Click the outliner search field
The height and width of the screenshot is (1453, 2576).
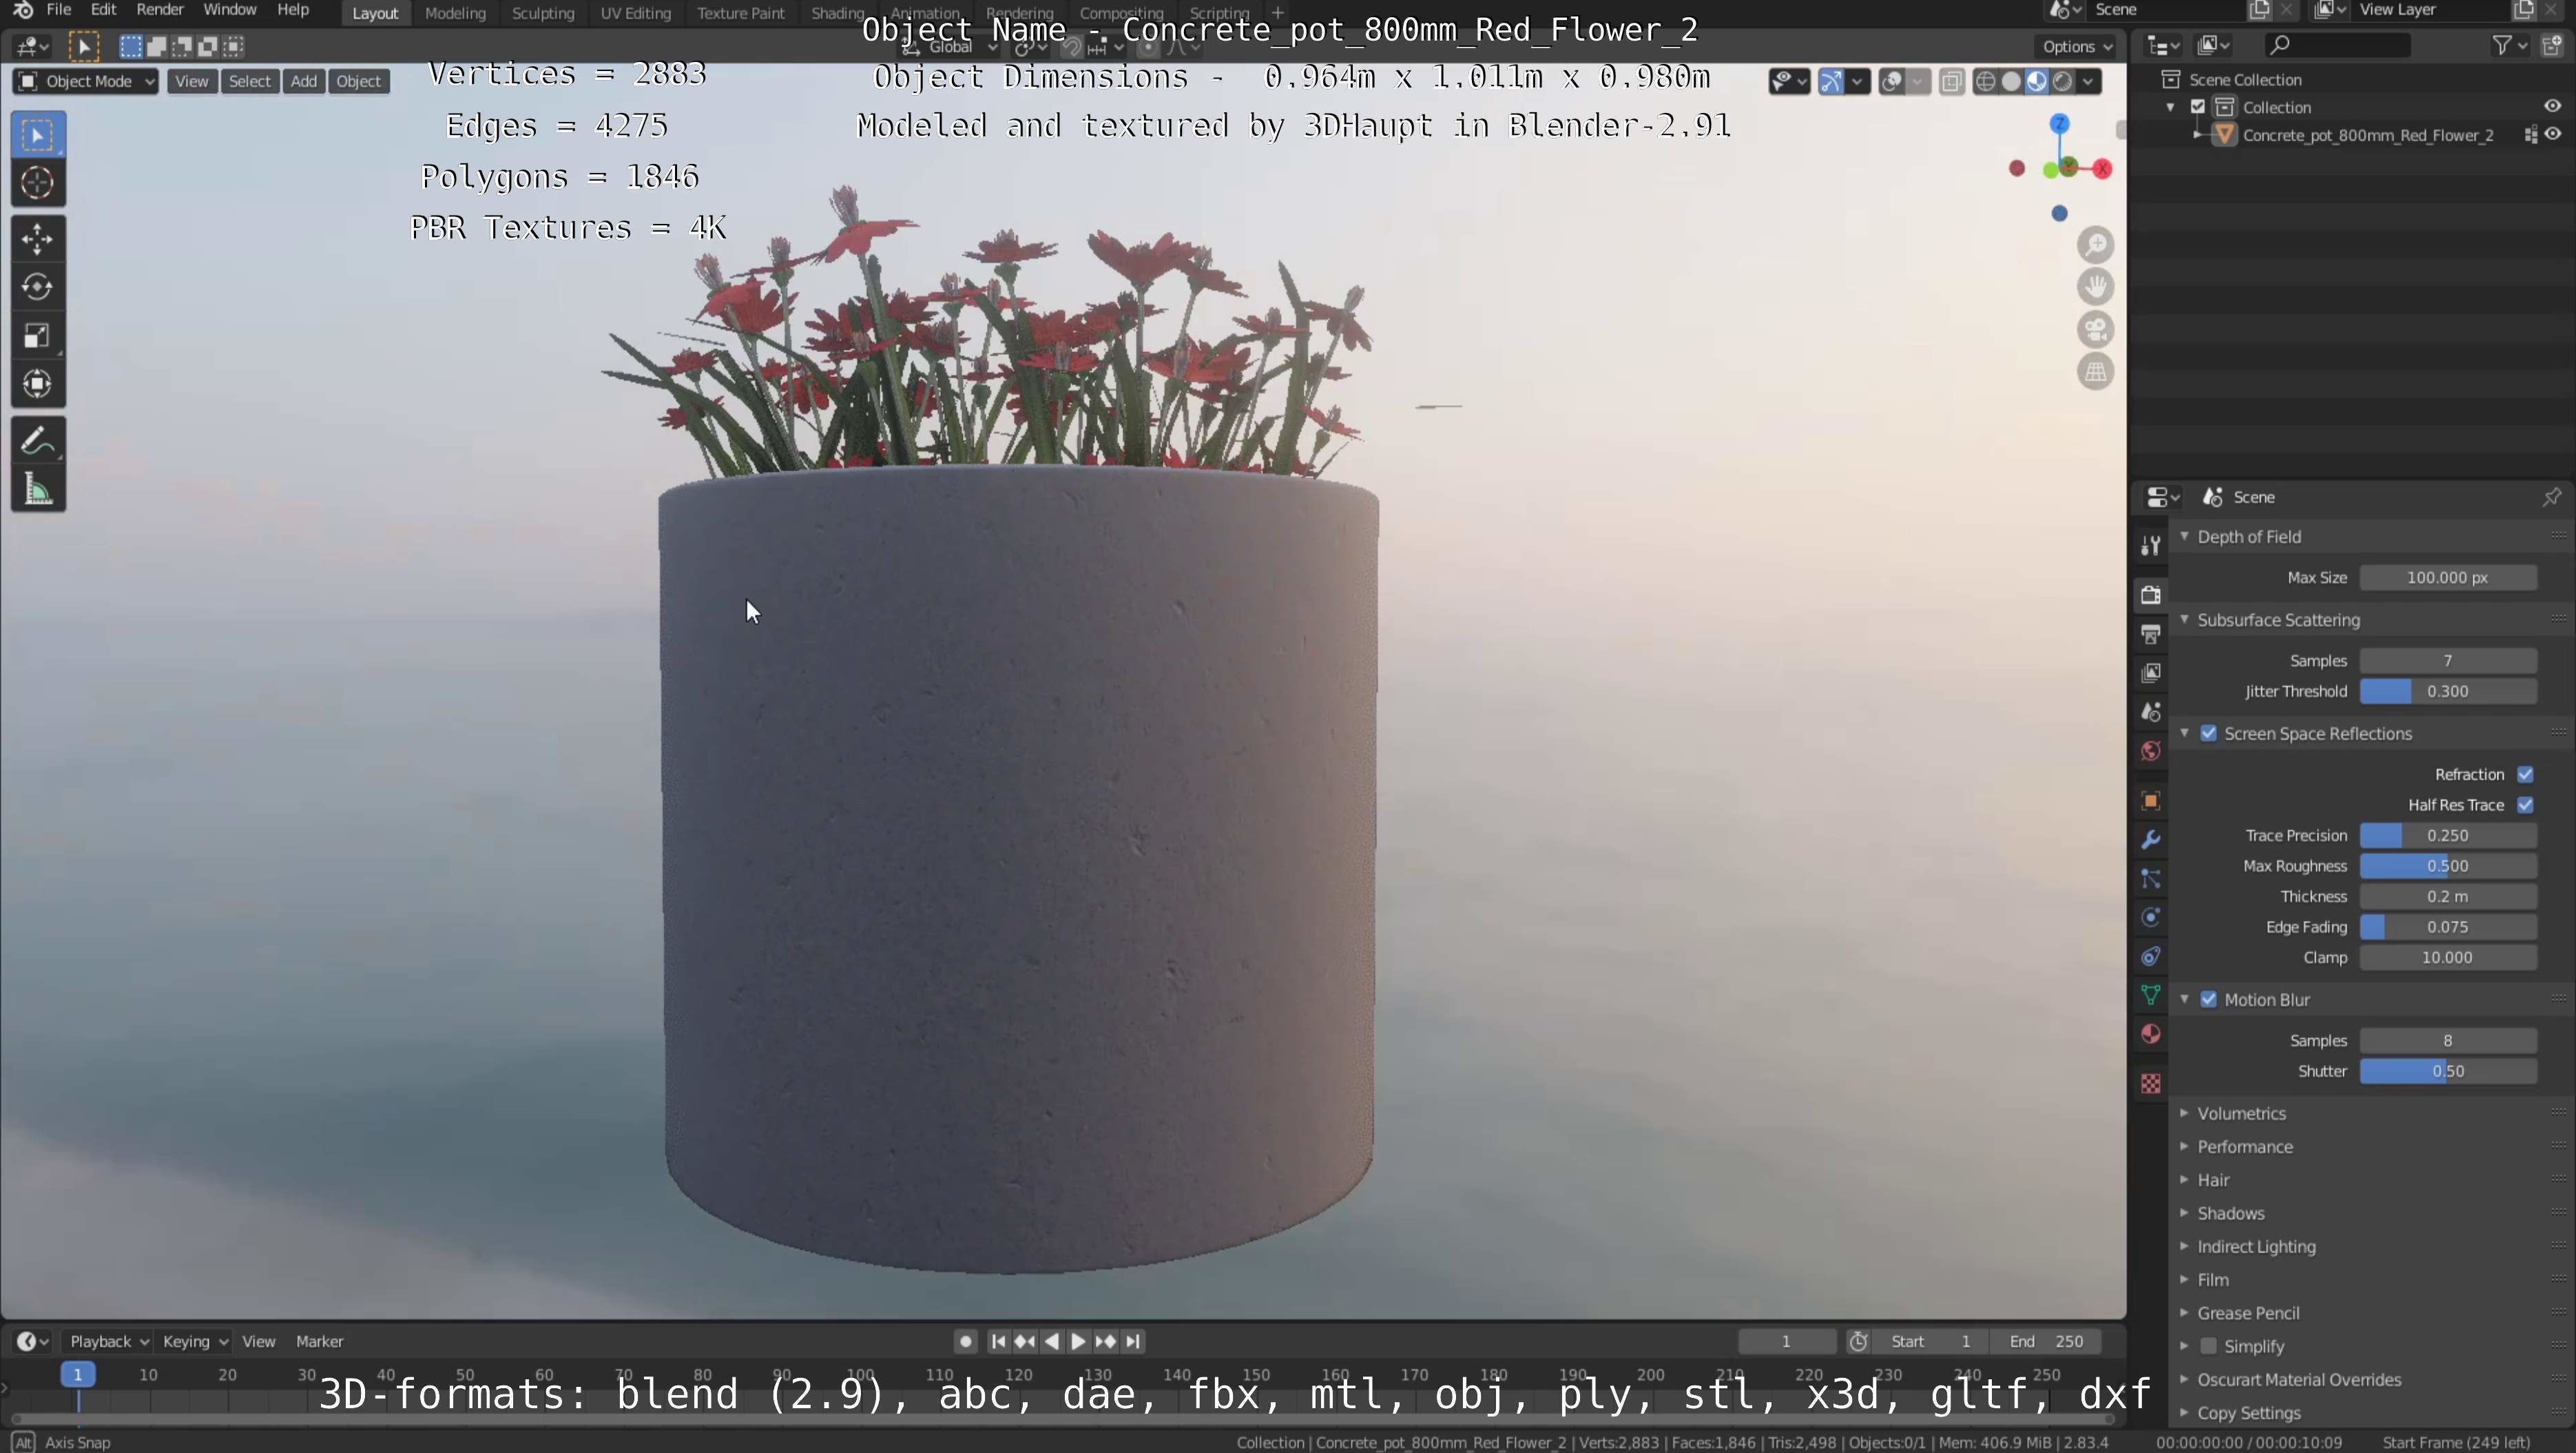(2337, 46)
